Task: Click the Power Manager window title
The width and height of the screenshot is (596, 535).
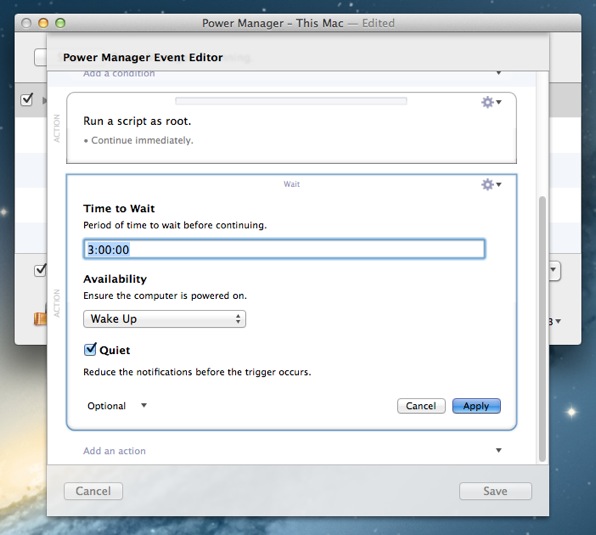Action: 298,23
